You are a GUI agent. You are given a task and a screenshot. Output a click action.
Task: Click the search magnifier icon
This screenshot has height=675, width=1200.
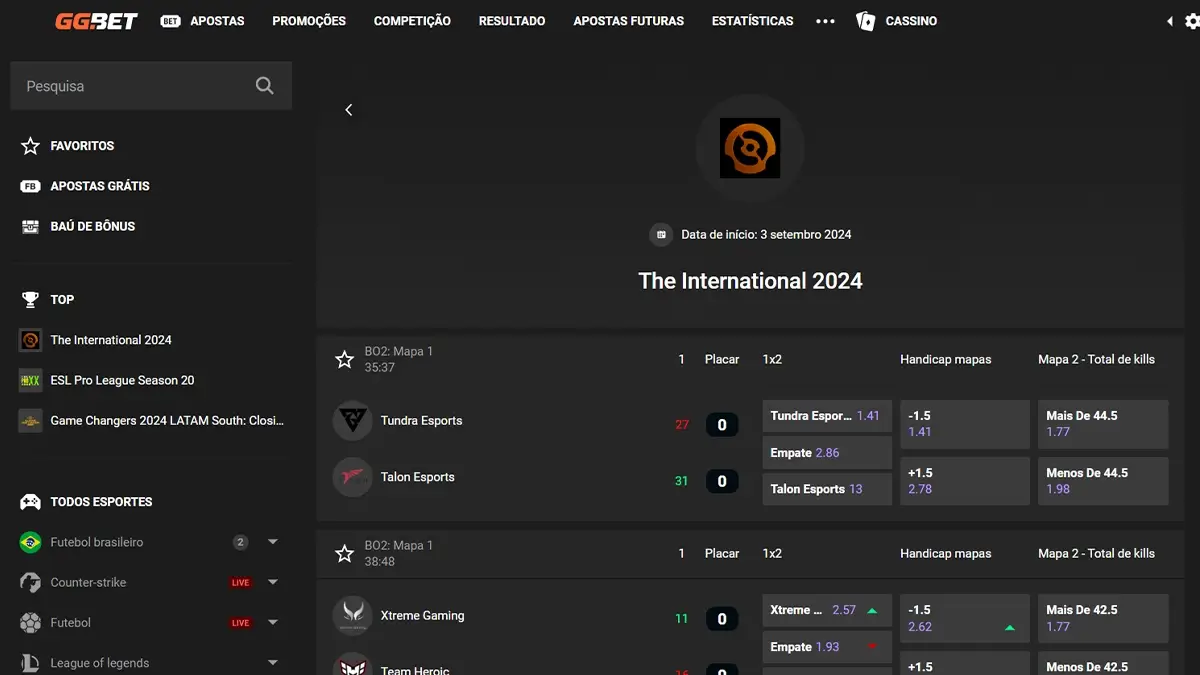(264, 86)
